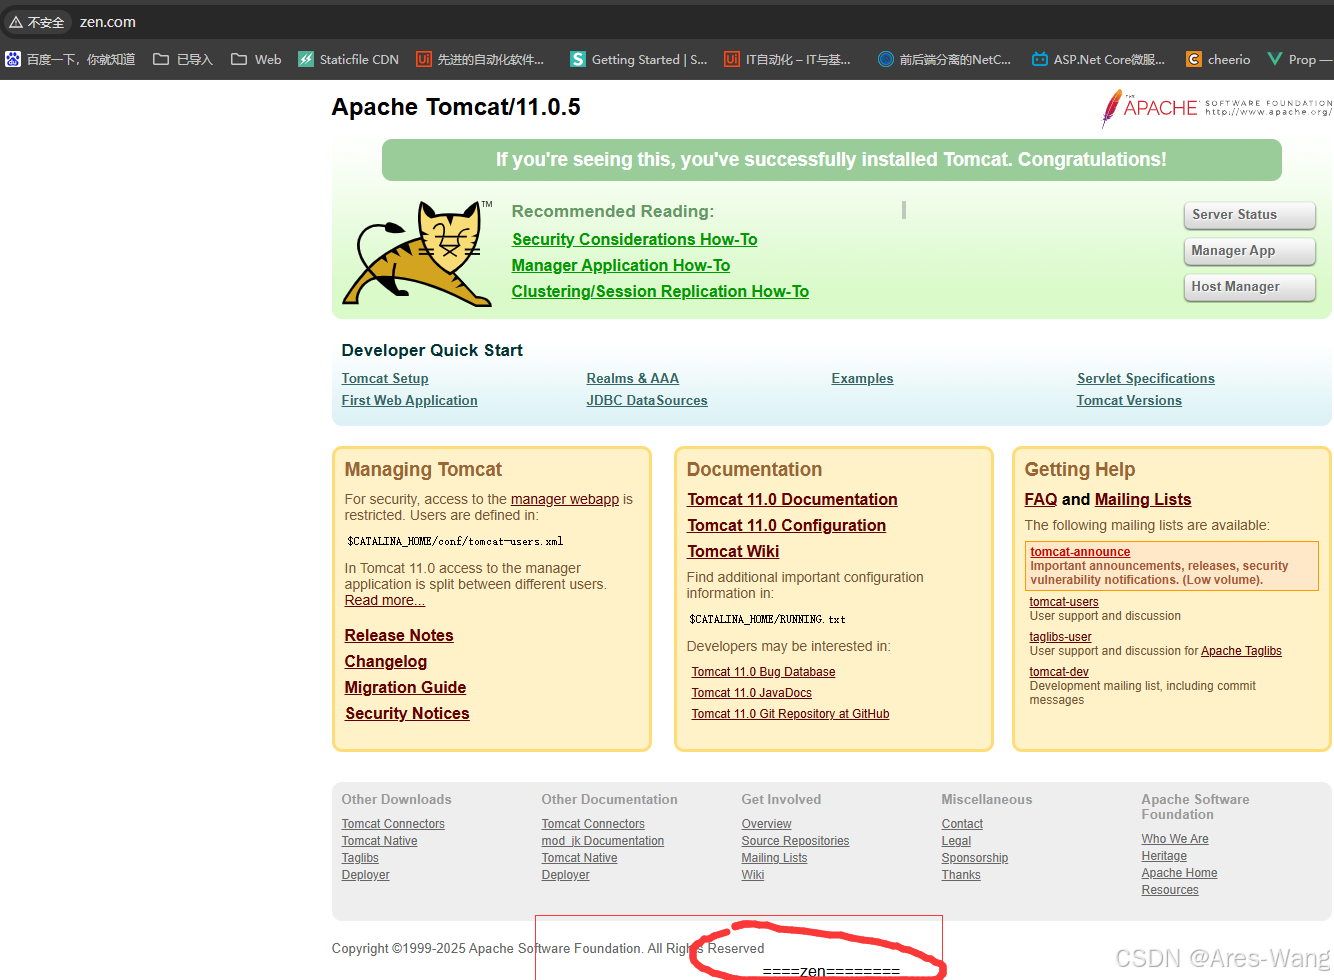This screenshot has height=980, width=1334.
Task: Open the 已导入 bookmarks folder
Action: click(x=183, y=59)
